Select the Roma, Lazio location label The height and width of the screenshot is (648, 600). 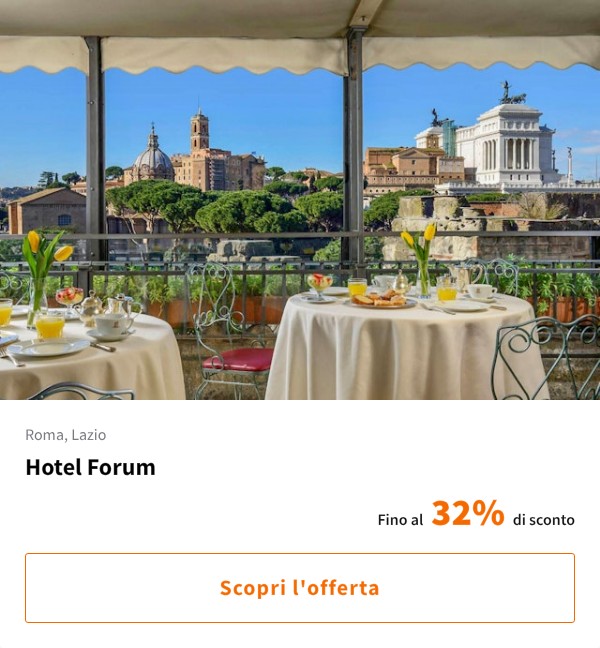click(x=65, y=434)
